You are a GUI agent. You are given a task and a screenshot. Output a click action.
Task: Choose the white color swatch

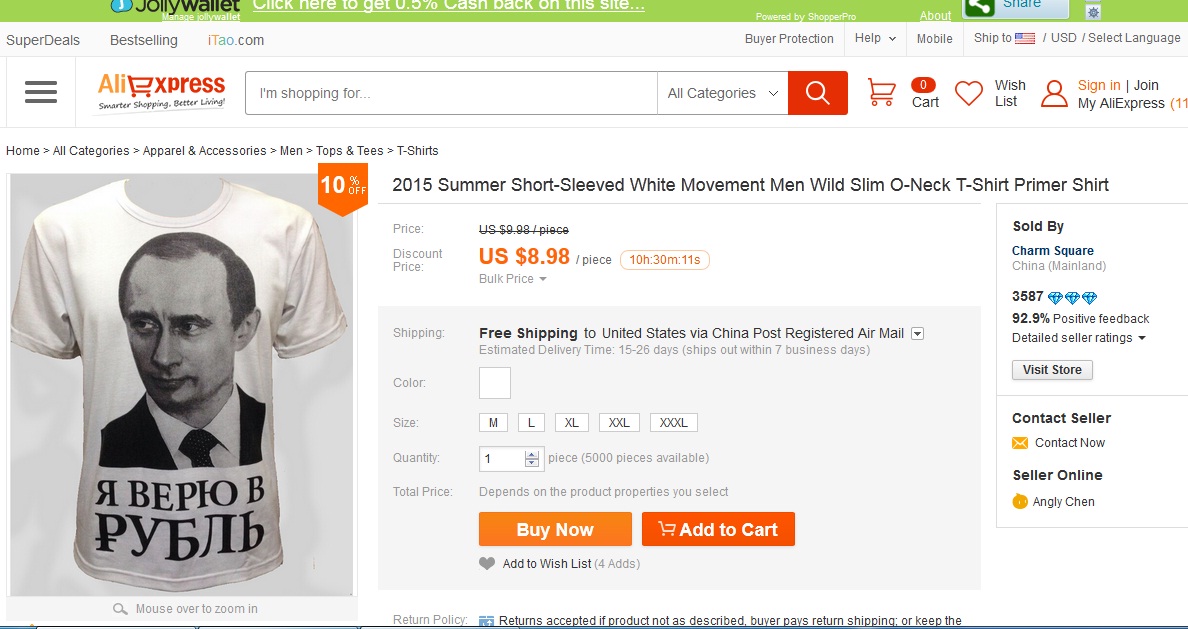495,383
